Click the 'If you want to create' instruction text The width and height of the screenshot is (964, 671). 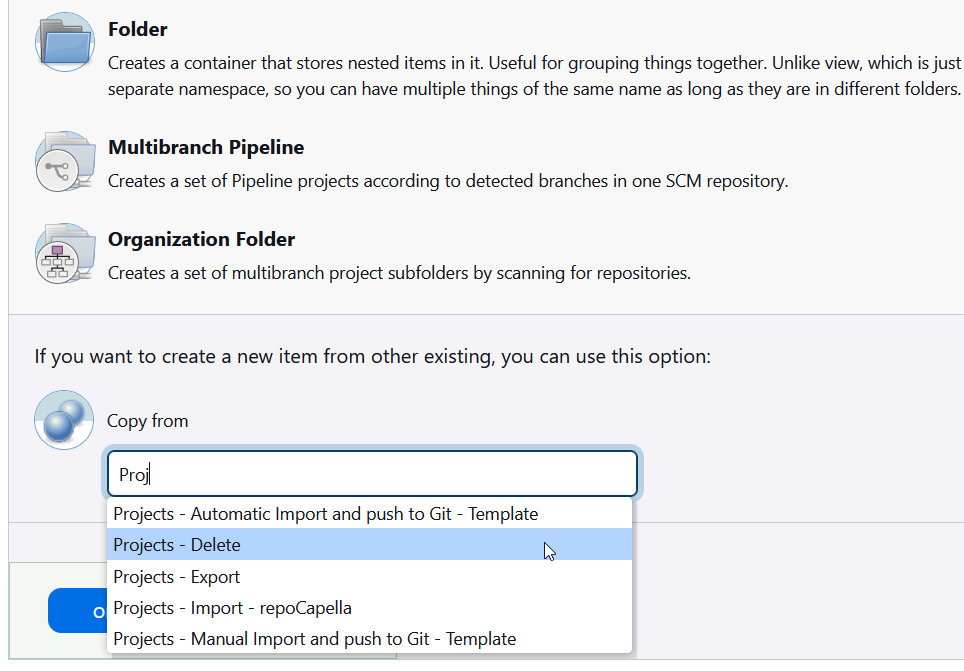[x=372, y=357]
